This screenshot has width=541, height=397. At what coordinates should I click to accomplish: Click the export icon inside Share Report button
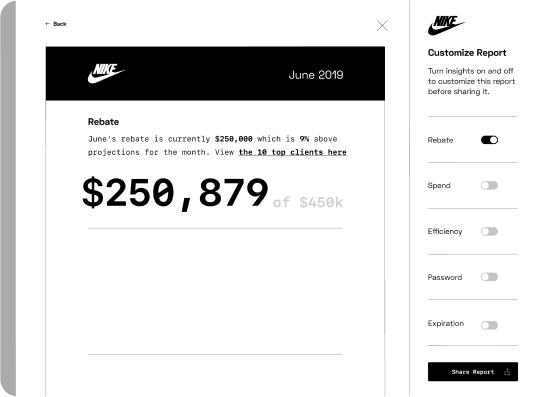point(507,372)
